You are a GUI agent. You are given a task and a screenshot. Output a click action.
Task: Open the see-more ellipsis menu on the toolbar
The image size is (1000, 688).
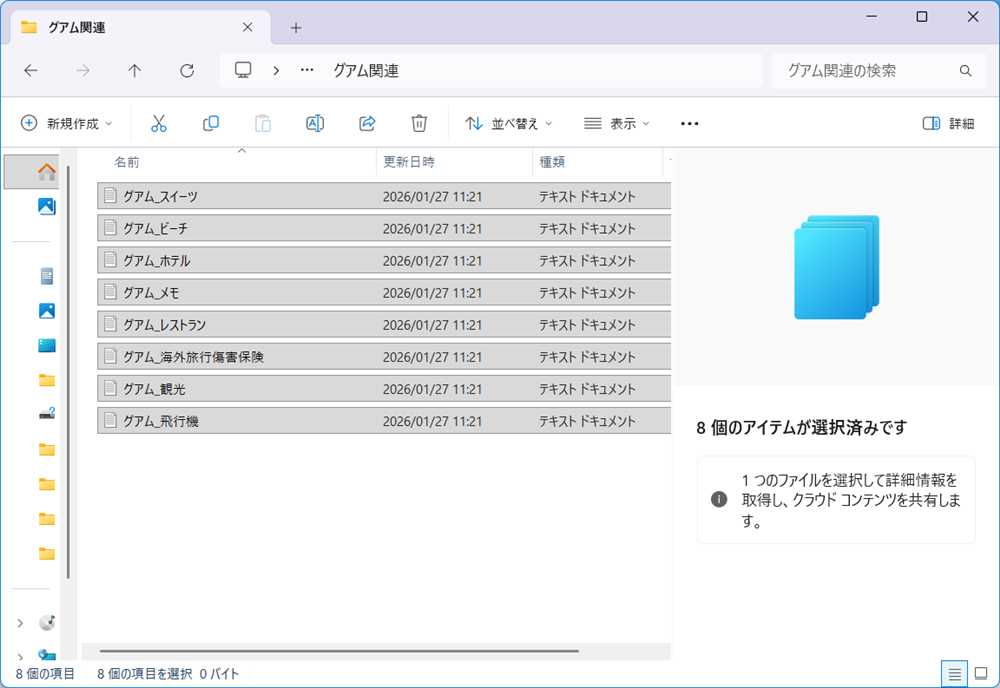(x=689, y=123)
